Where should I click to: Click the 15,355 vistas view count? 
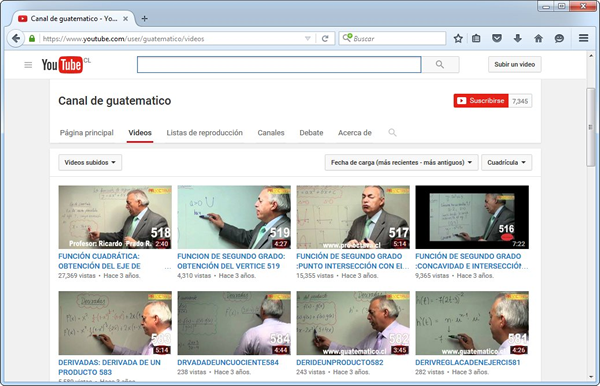(315, 275)
